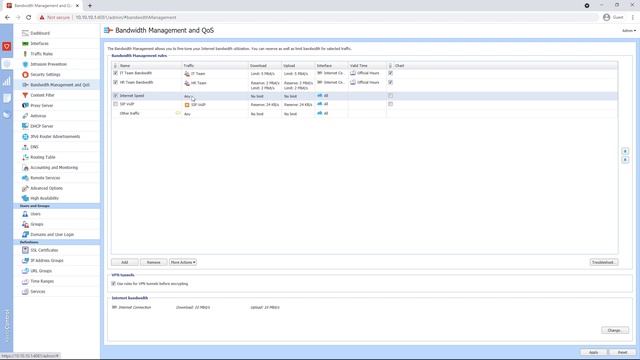Open IP Address Groups icon

coord(25,260)
